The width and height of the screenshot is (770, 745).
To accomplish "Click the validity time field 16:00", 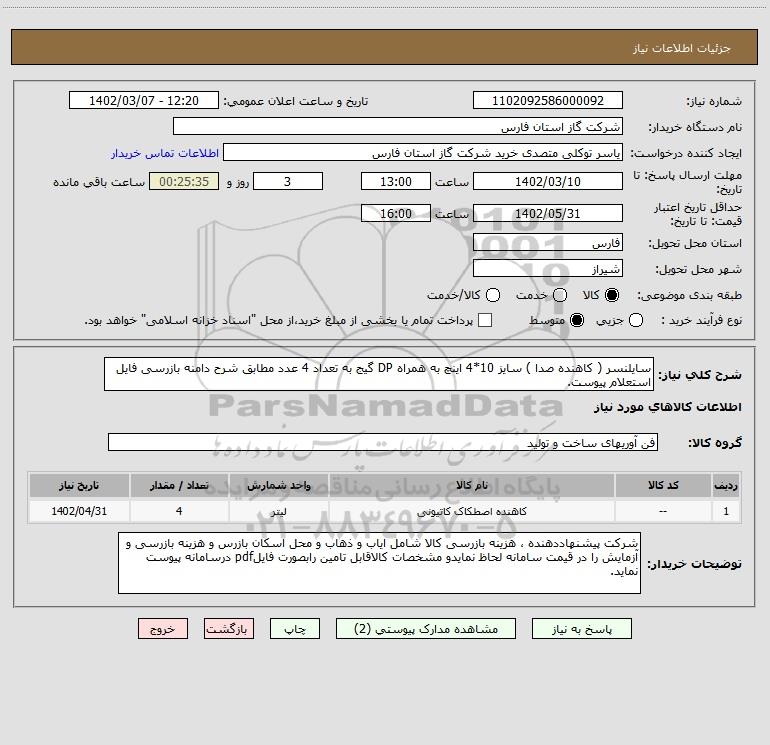I will pyautogui.click(x=396, y=214).
